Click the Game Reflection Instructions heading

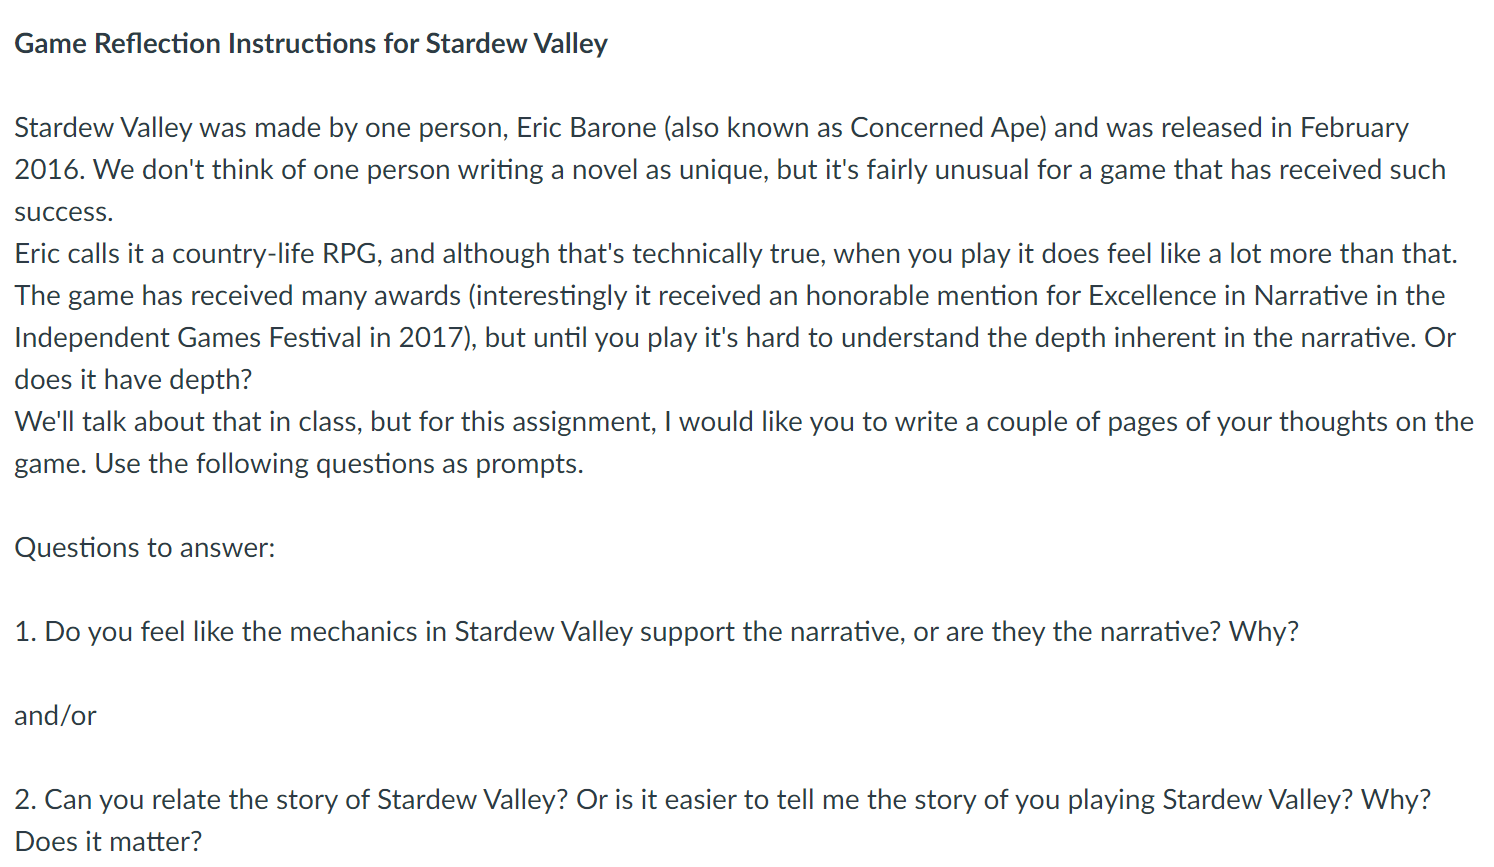pyautogui.click(x=310, y=44)
